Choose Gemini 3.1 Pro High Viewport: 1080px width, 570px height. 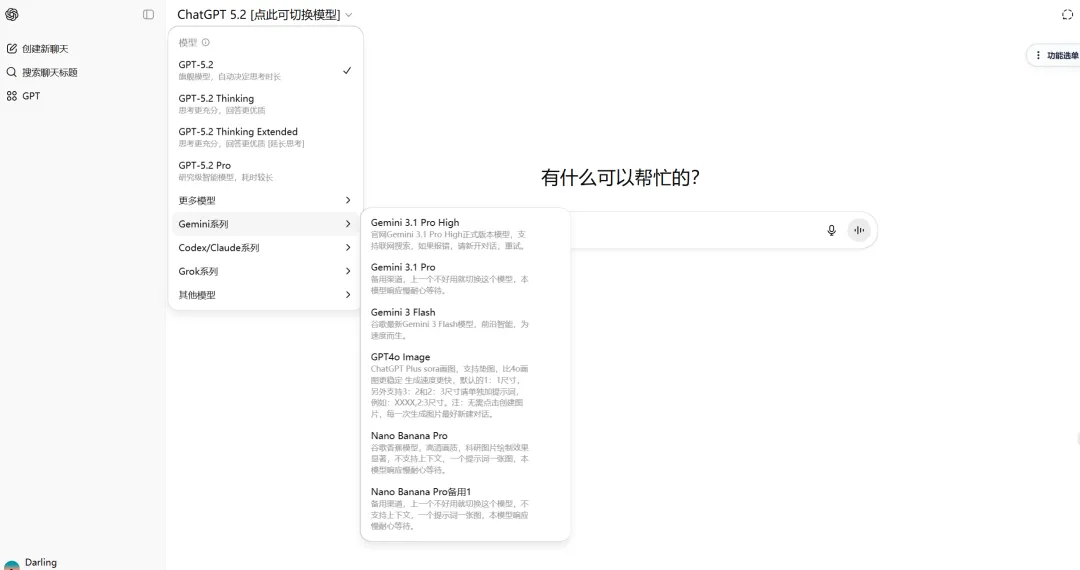[465, 234]
